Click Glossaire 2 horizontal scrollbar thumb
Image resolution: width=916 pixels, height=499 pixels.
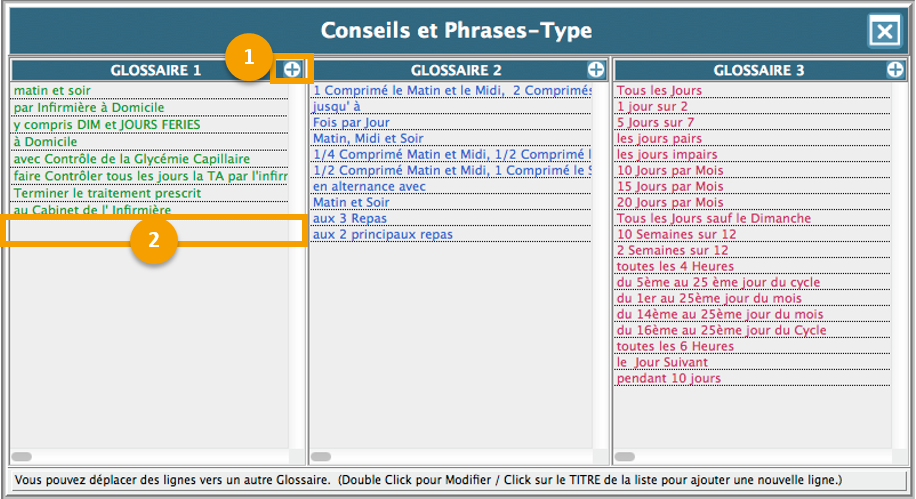pyautogui.click(x=322, y=457)
